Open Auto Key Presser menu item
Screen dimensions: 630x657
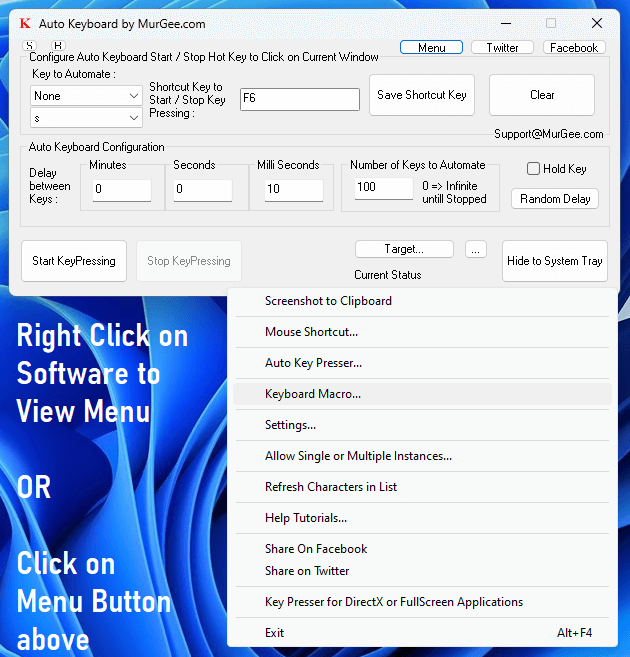pos(313,363)
